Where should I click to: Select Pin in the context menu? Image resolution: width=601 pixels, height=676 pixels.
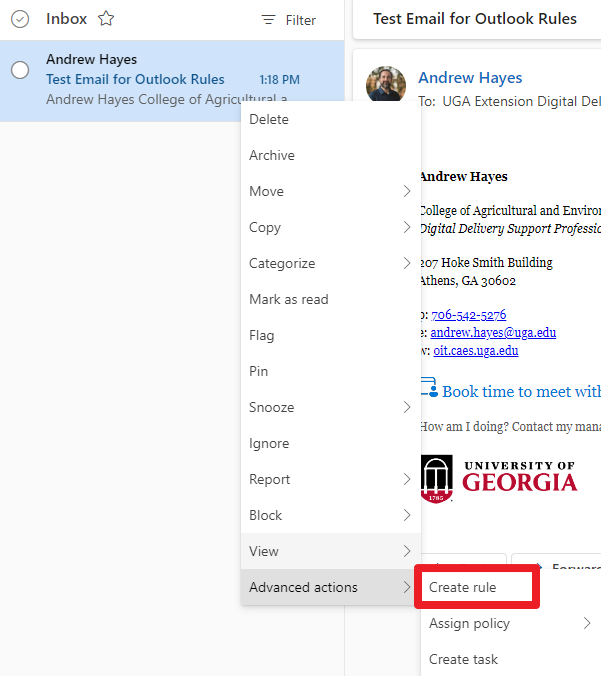[x=331, y=371]
